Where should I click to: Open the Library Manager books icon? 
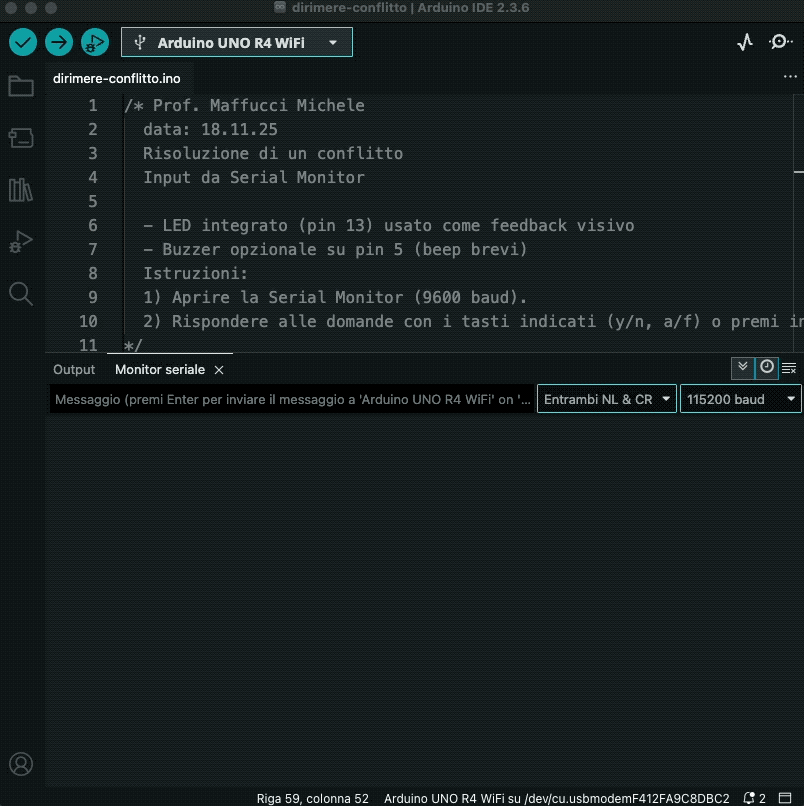coord(20,189)
